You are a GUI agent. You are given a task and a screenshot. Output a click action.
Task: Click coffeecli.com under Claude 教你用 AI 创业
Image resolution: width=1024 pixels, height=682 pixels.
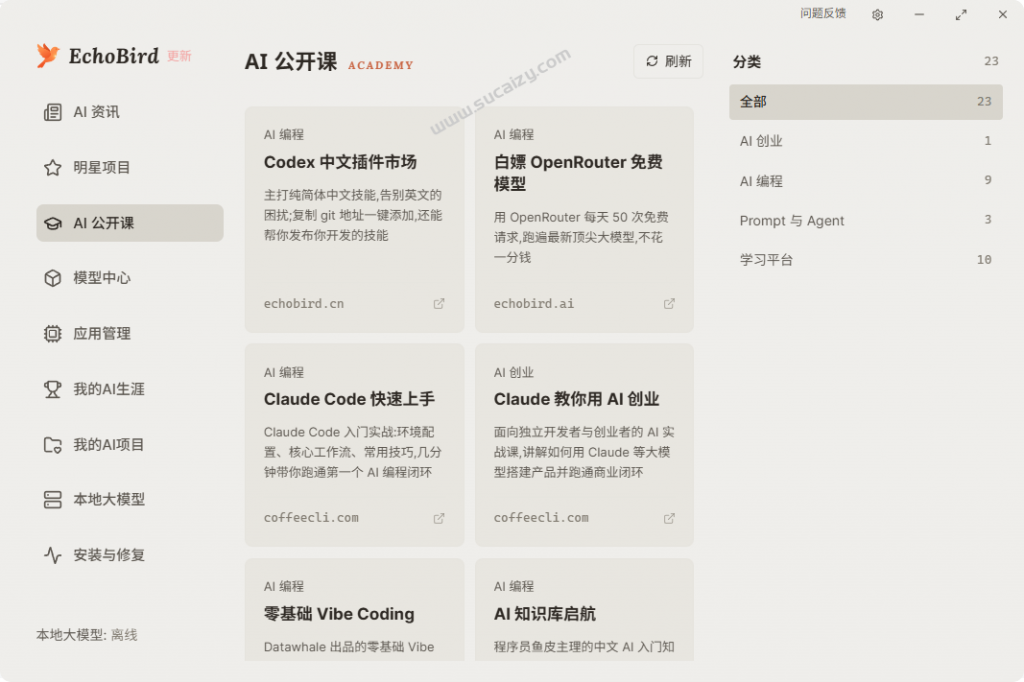[x=541, y=518]
